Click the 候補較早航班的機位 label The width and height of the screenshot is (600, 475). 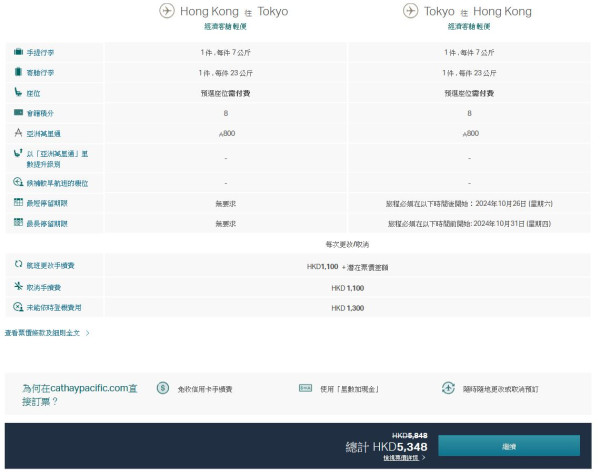[57, 183]
